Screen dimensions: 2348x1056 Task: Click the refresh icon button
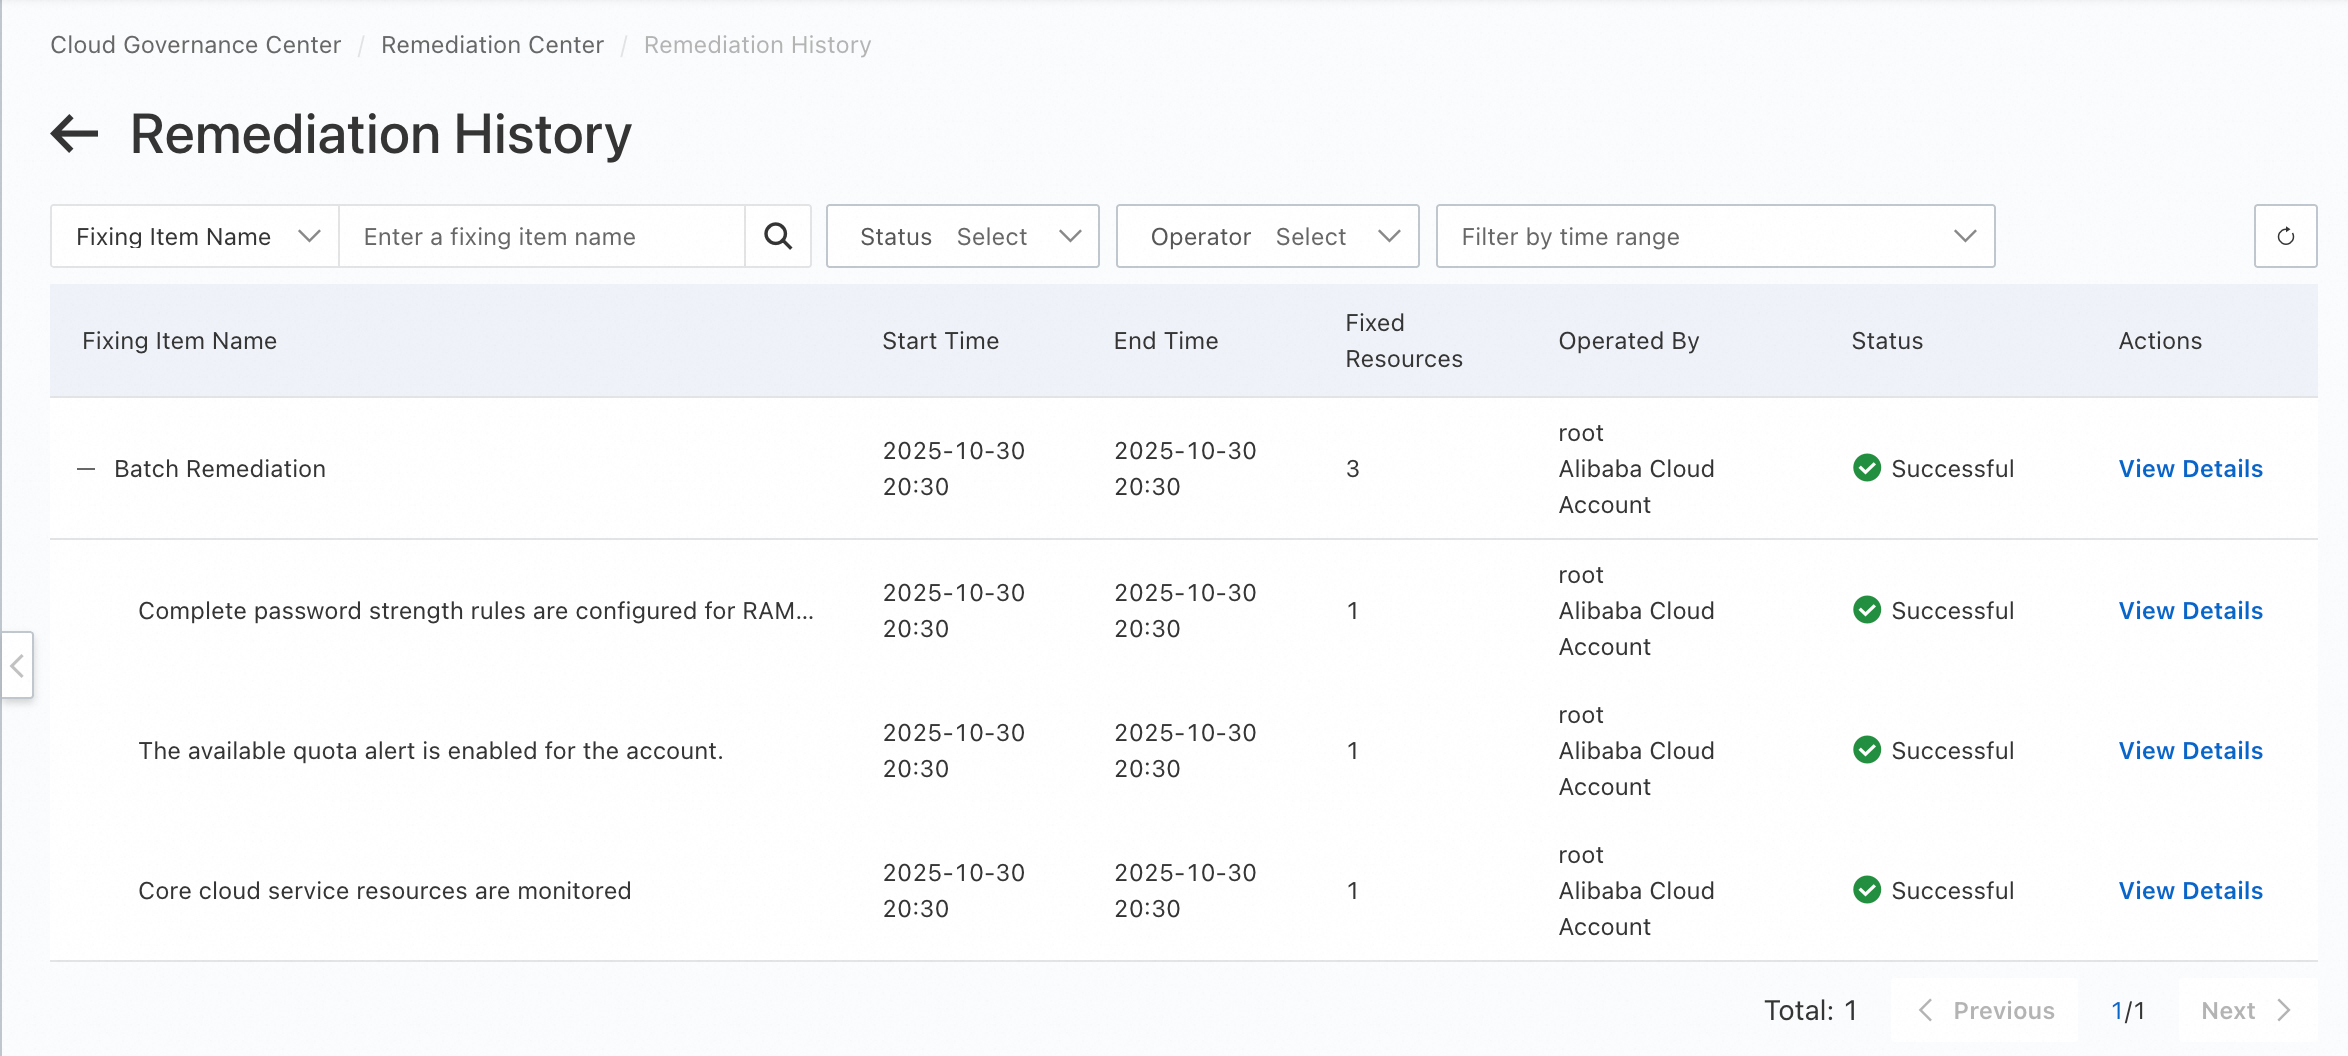pos(2285,237)
